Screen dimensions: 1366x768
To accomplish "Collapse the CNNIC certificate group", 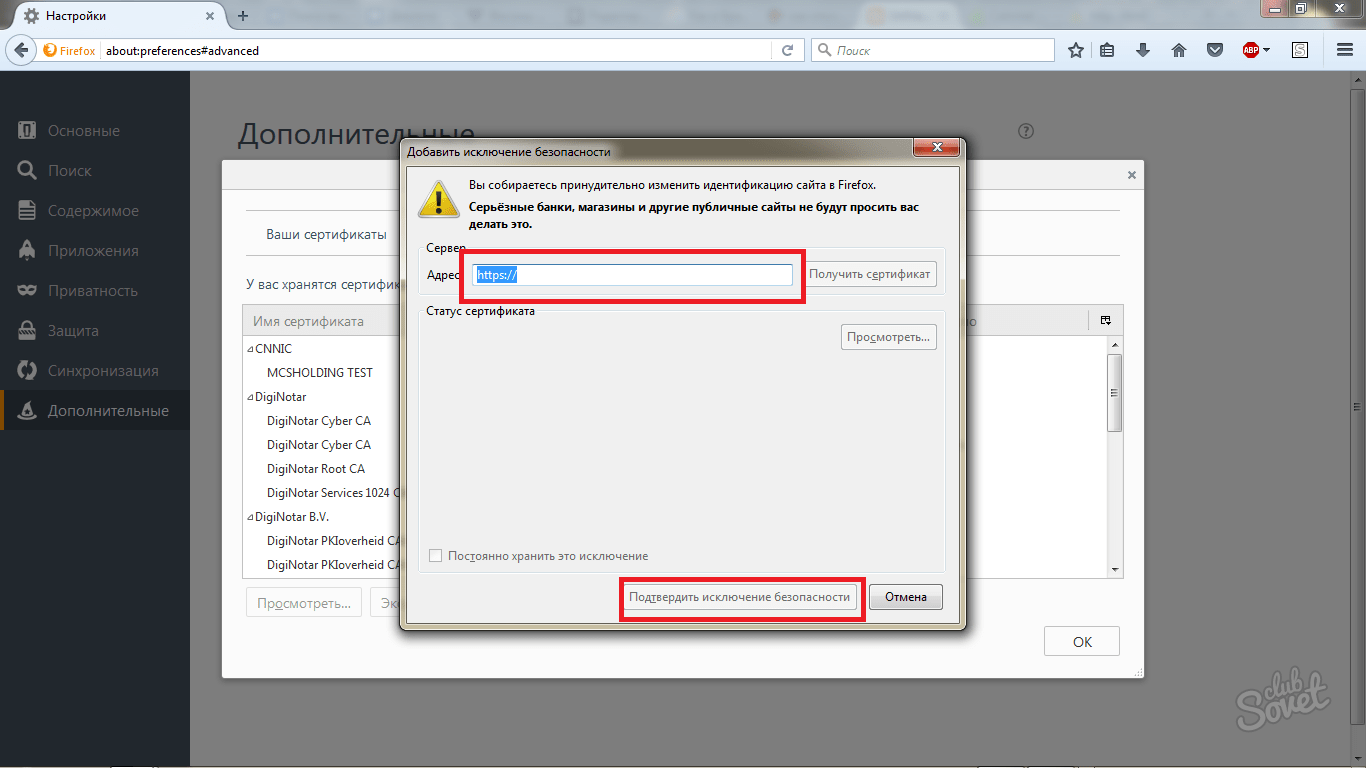I will coord(250,349).
